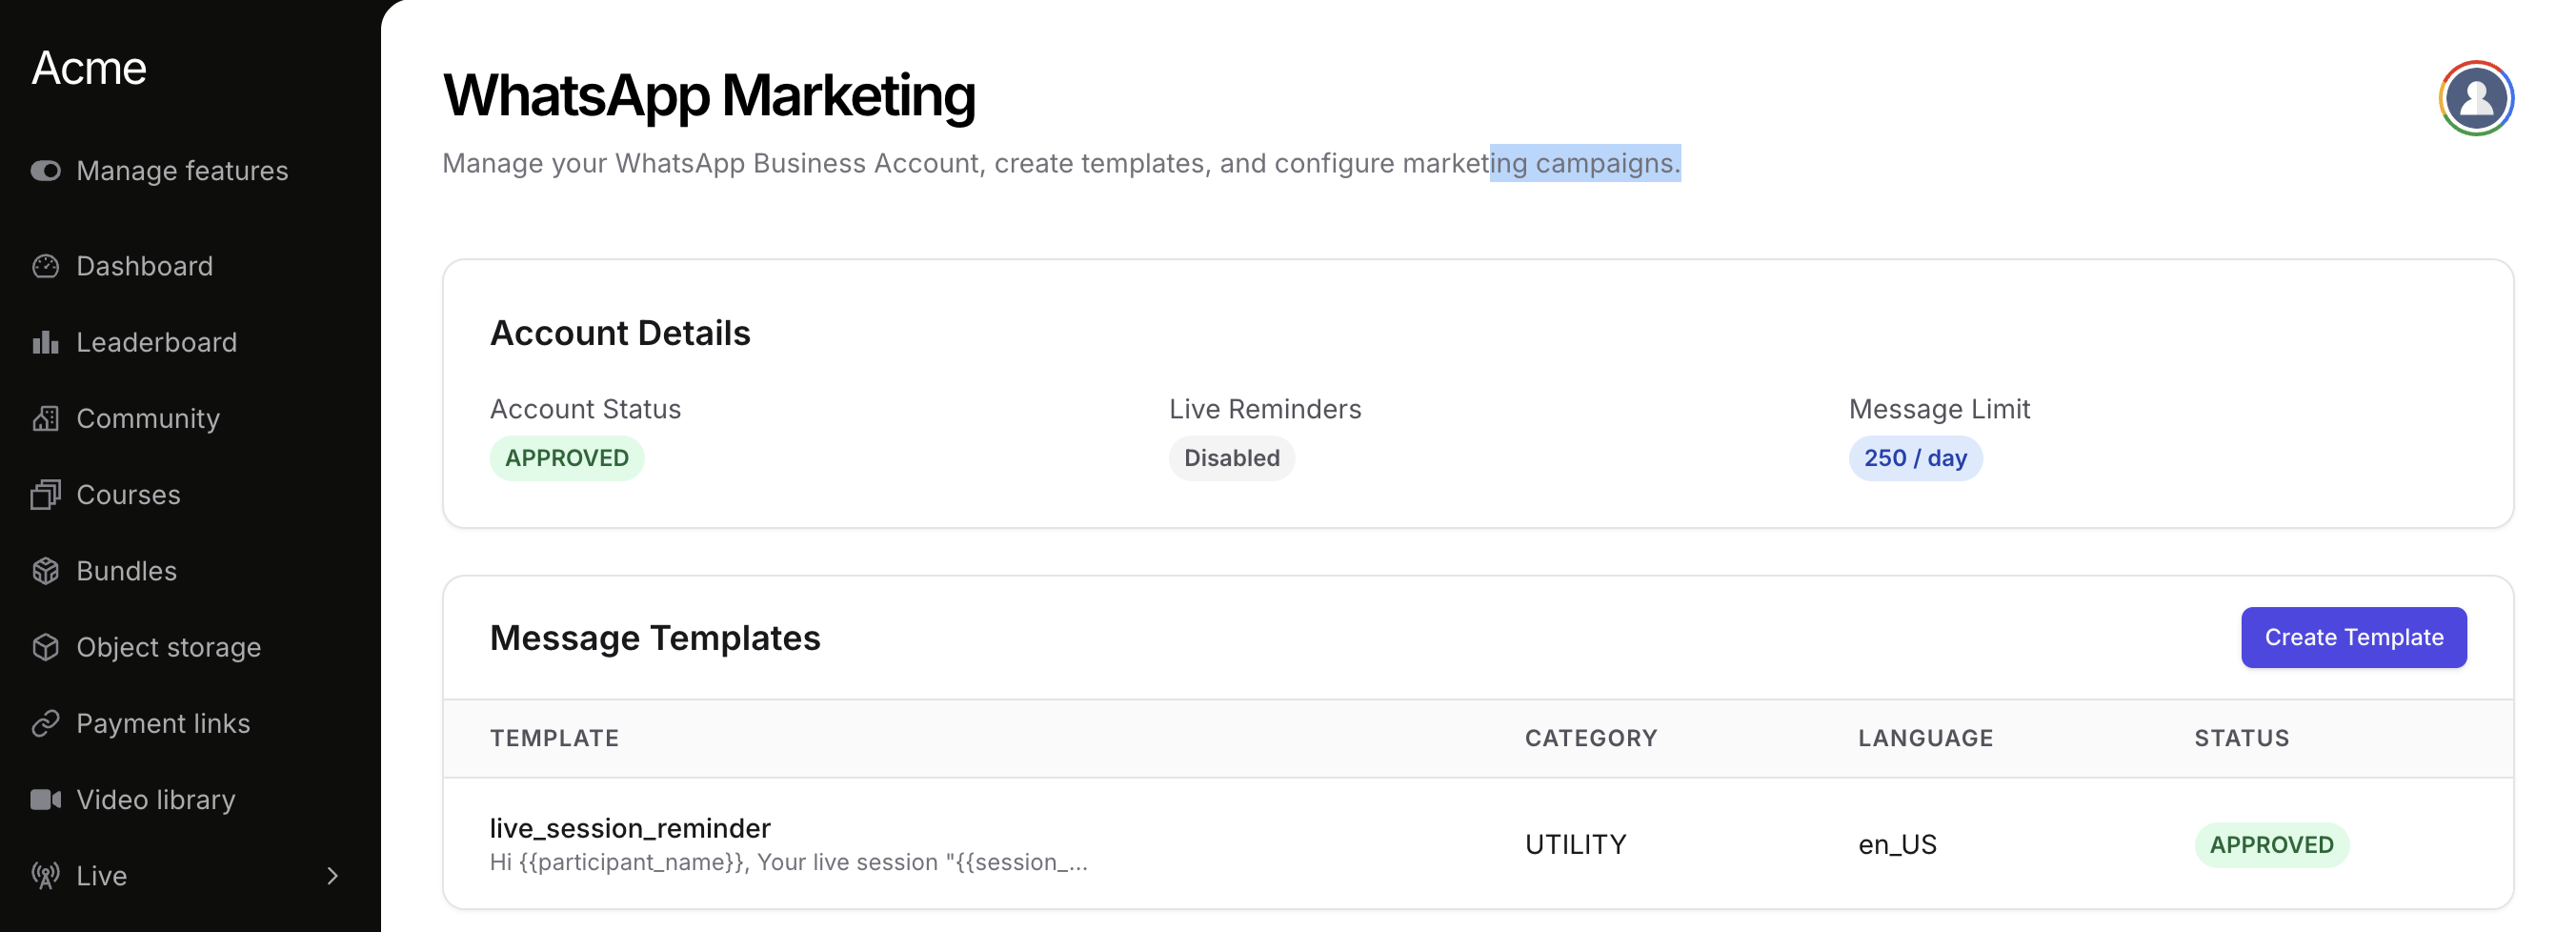Click the Leaderboard bar chart icon
This screenshot has height=932, width=2576.
coord(45,343)
